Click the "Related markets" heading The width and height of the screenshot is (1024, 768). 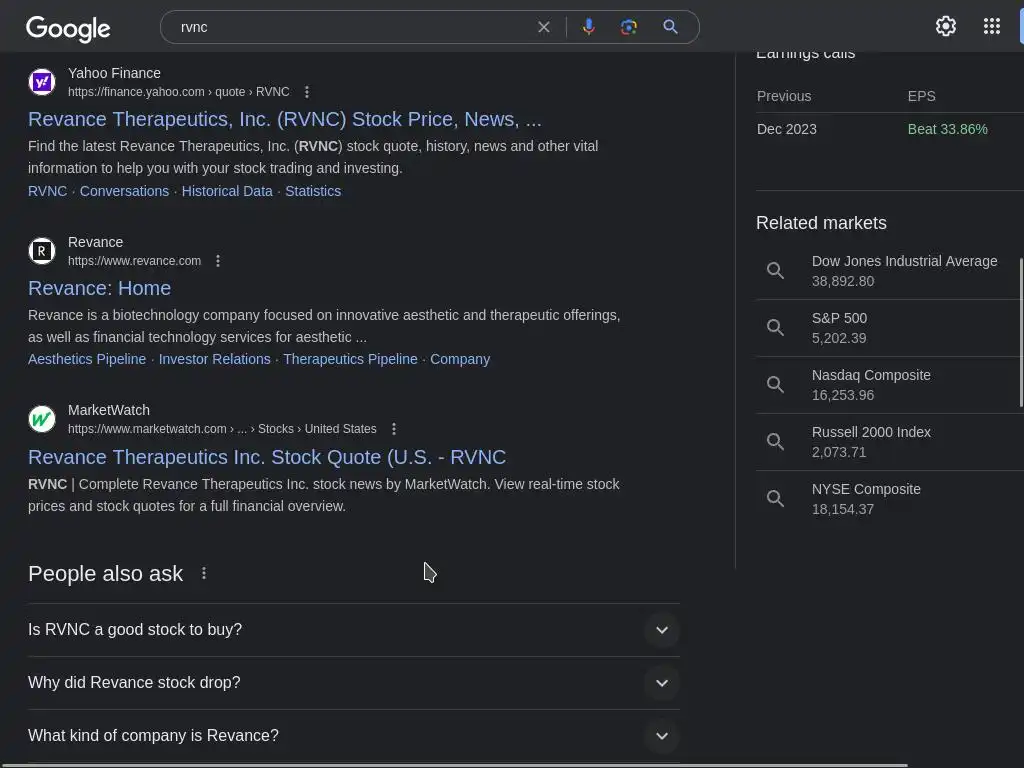click(x=821, y=223)
